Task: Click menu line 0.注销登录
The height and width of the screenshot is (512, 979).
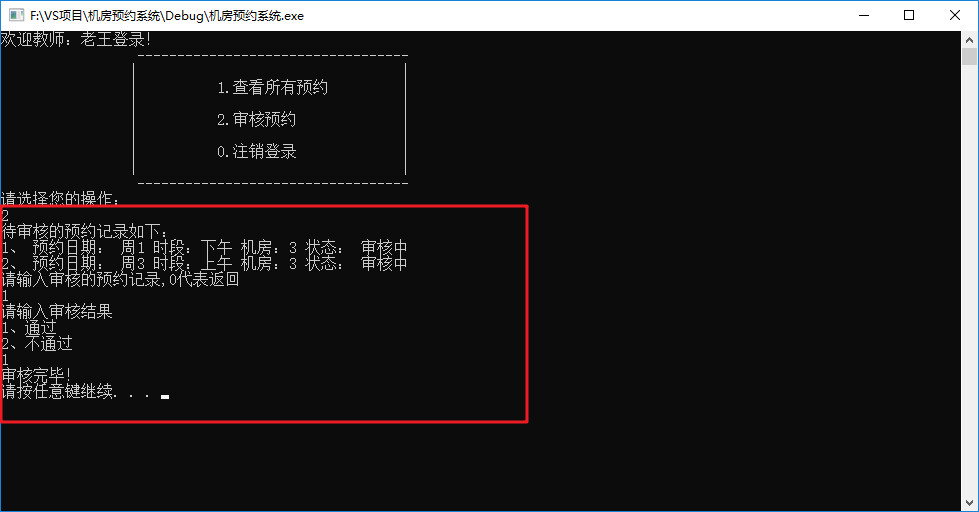Action: point(257,151)
